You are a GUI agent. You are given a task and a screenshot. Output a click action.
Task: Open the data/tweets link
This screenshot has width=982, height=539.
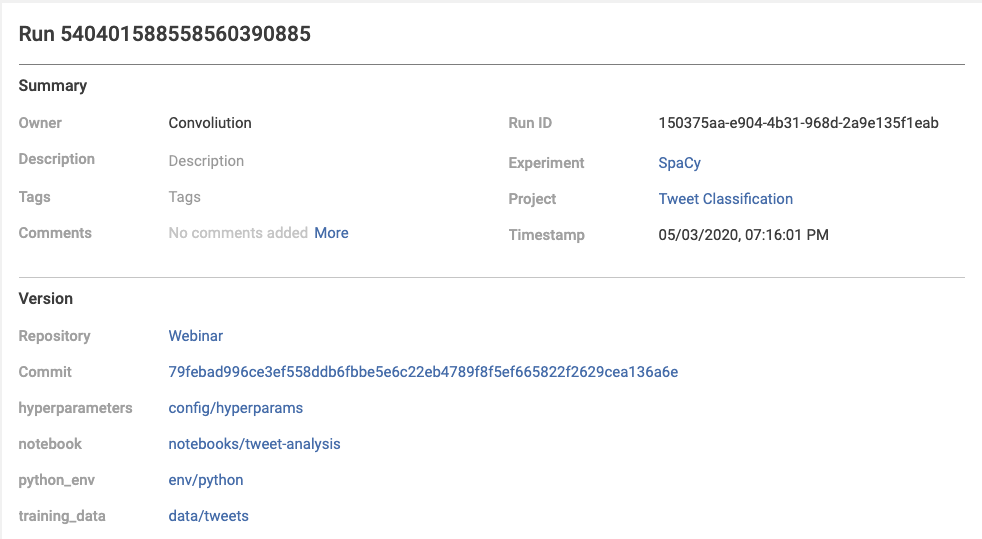pos(209,516)
